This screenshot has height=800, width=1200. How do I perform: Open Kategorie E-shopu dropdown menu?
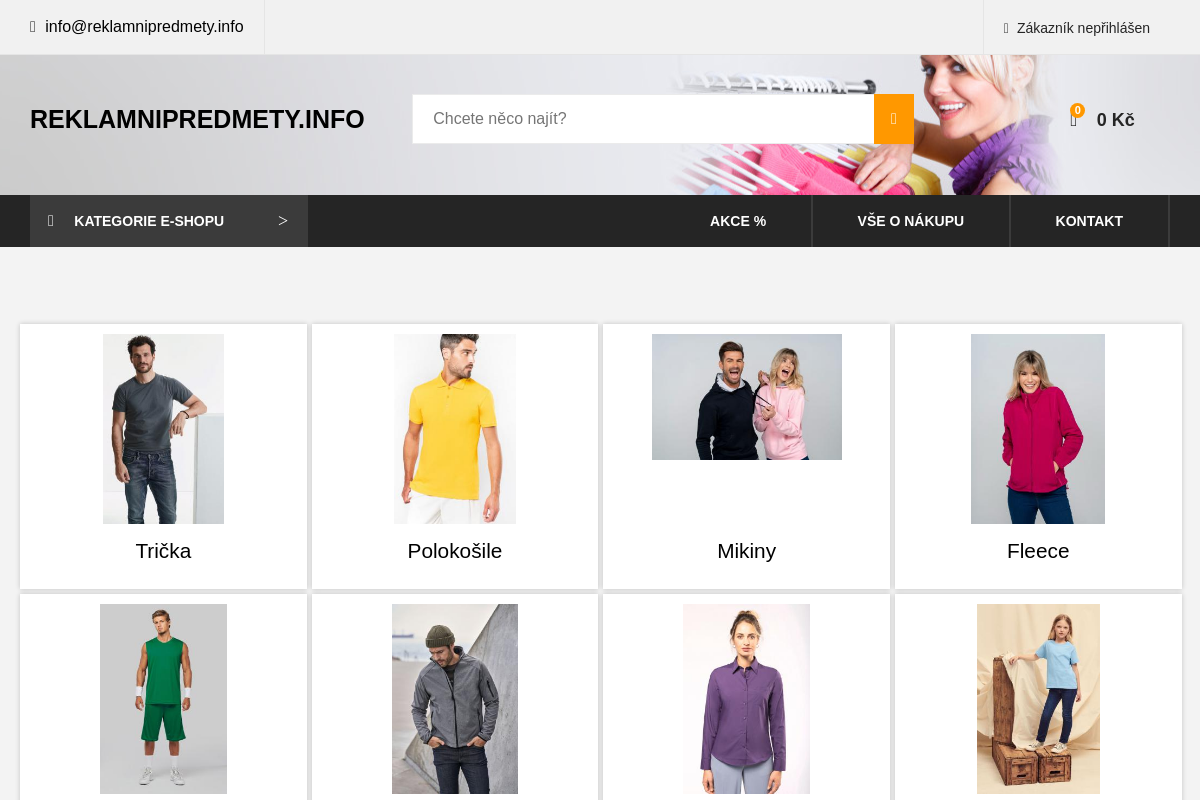pyautogui.click(x=149, y=221)
